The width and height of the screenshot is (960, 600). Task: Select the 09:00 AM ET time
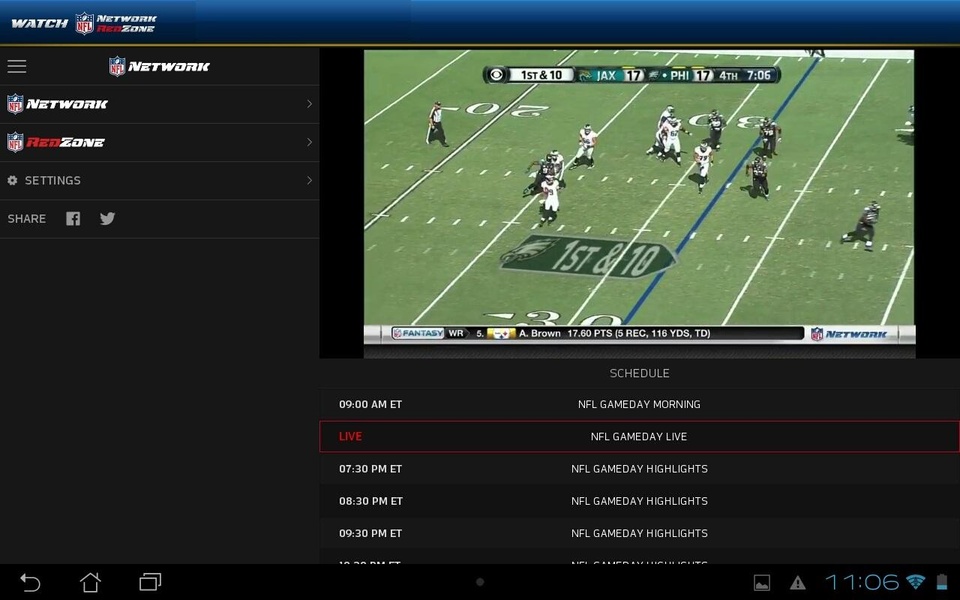pyautogui.click(x=370, y=404)
